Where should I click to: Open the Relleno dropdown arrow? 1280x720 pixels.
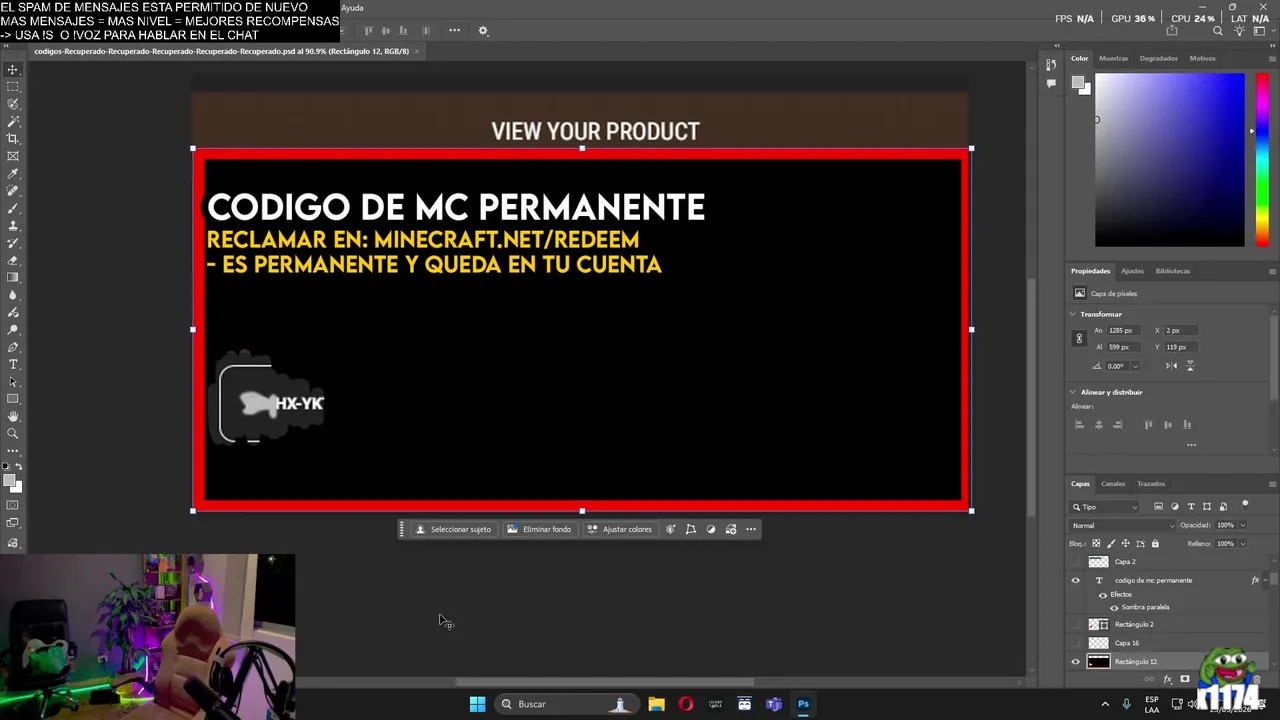1243,544
